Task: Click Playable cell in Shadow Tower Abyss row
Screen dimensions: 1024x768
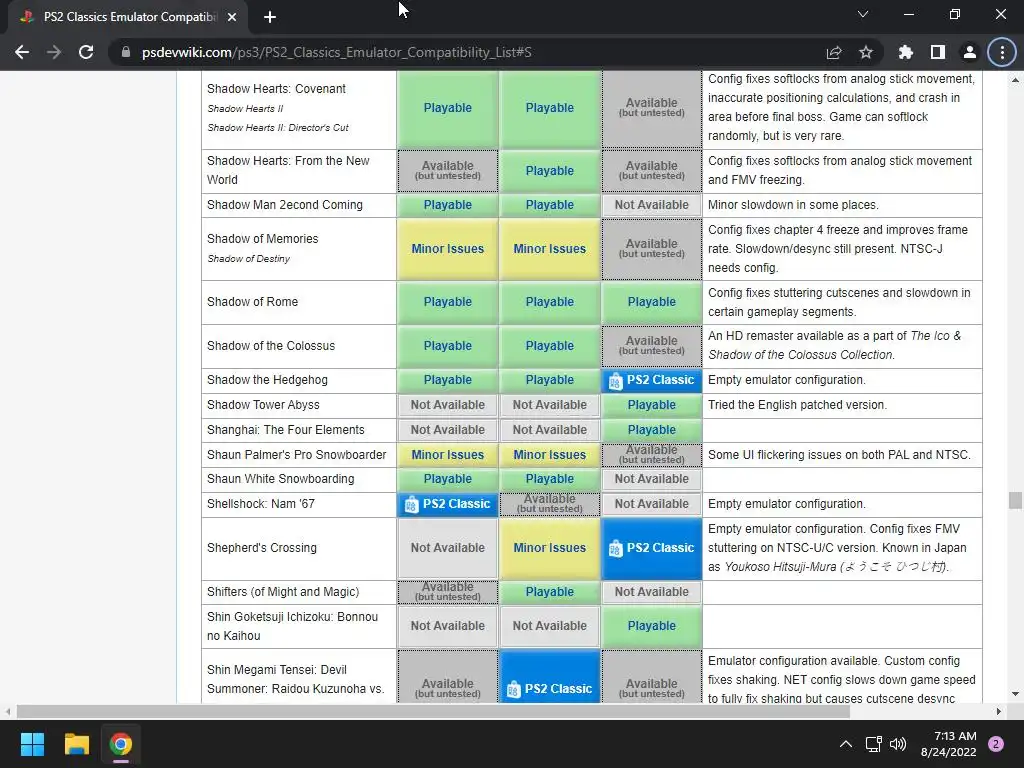Action: (x=652, y=405)
